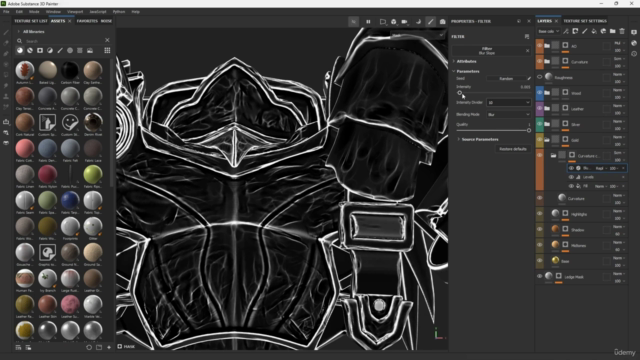Image resolution: width=640 pixels, height=360 pixels.
Task: Click the Intensity slider handle
Action: coord(459,93)
